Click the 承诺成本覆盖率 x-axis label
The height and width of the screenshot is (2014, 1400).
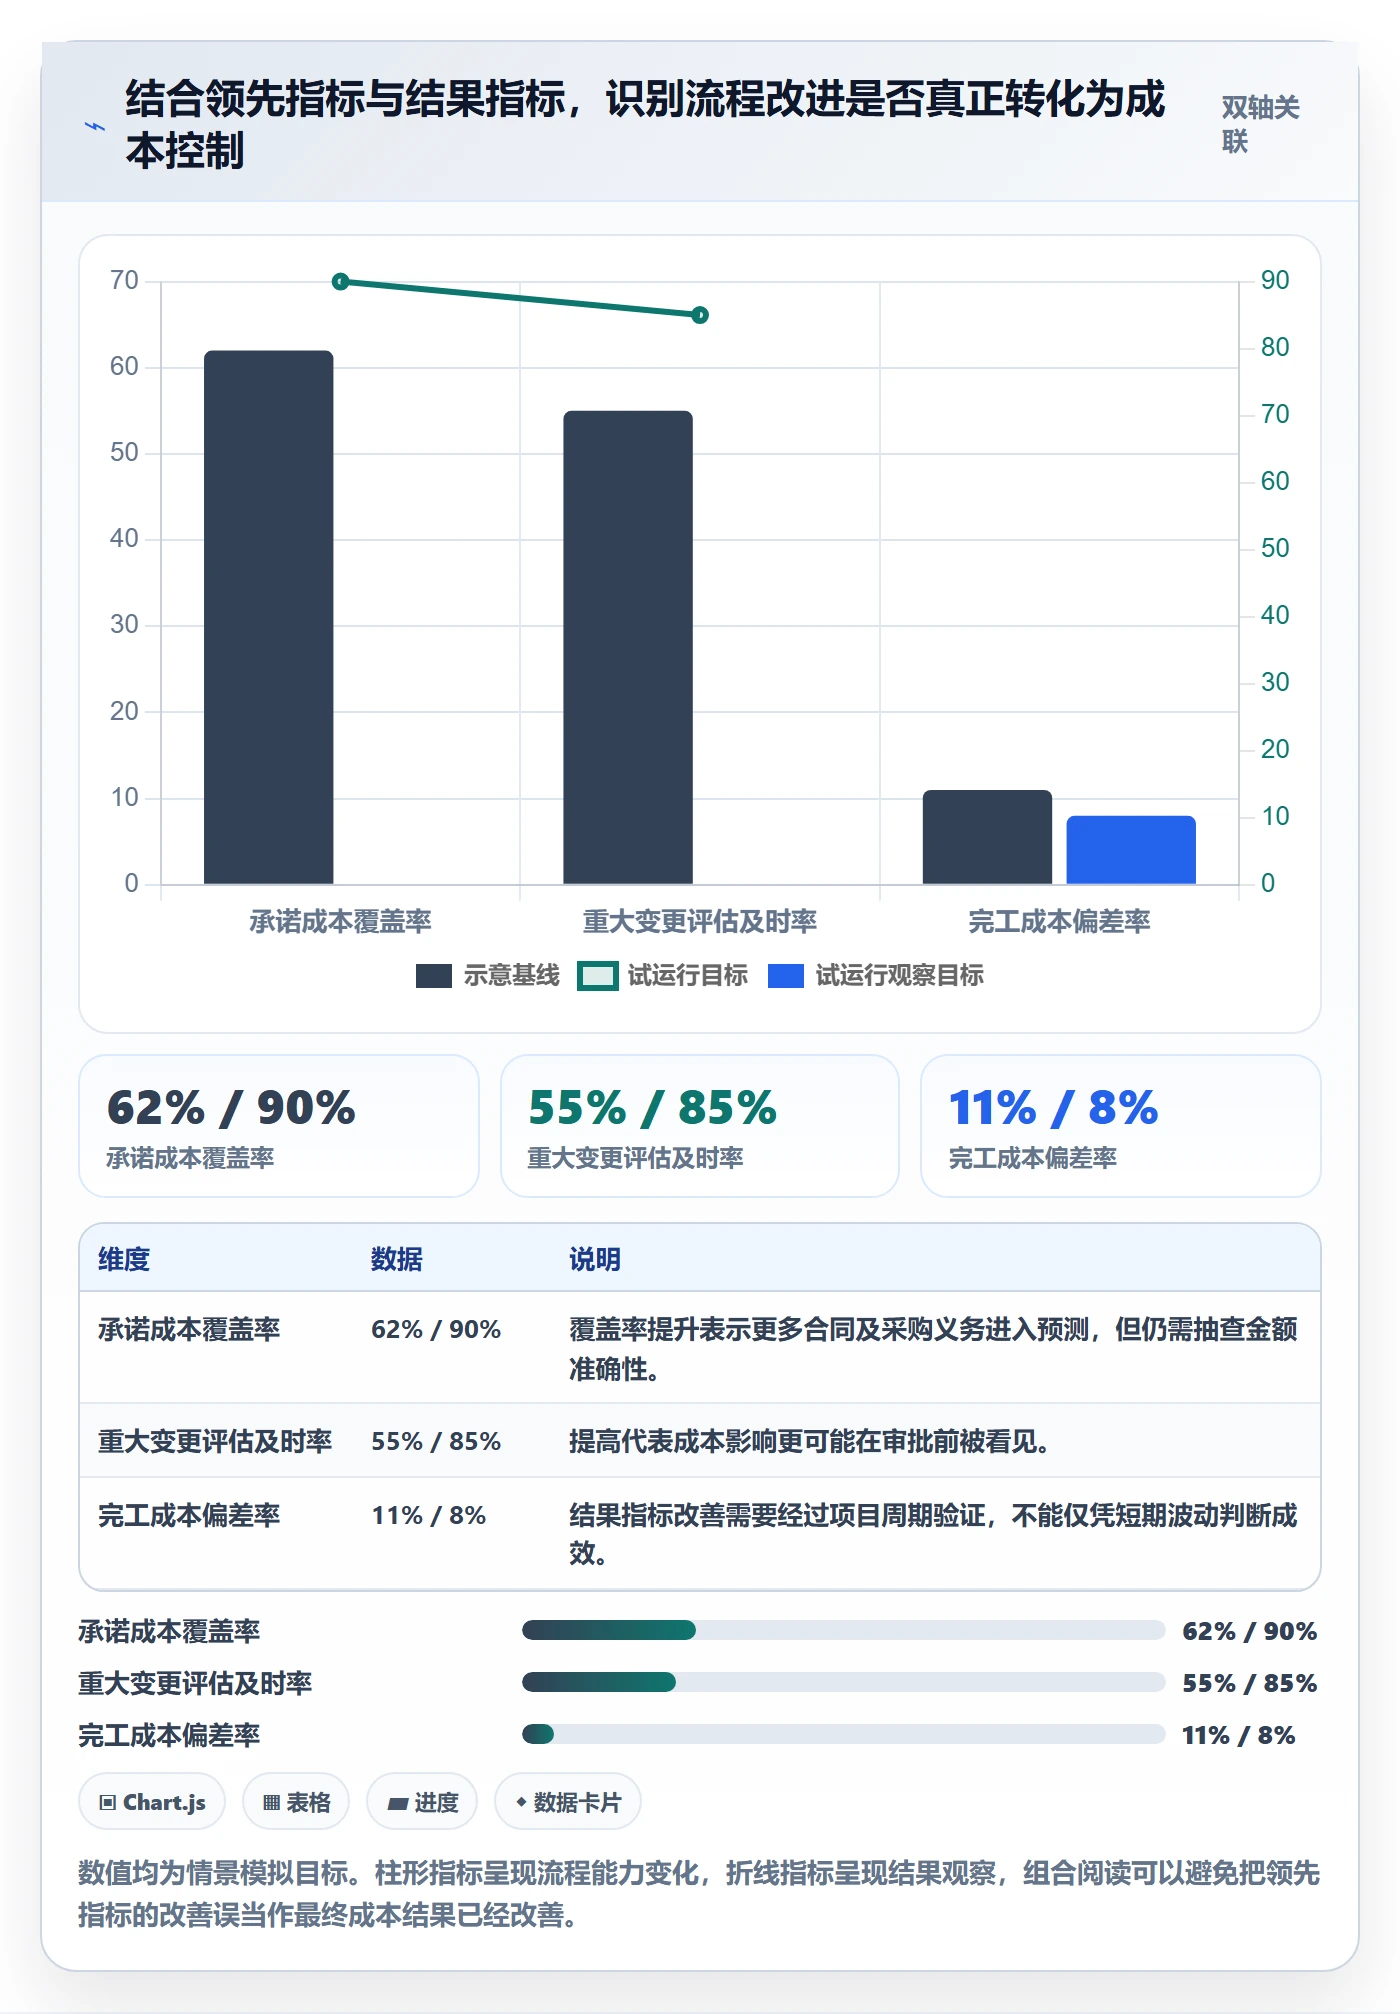click(x=340, y=921)
